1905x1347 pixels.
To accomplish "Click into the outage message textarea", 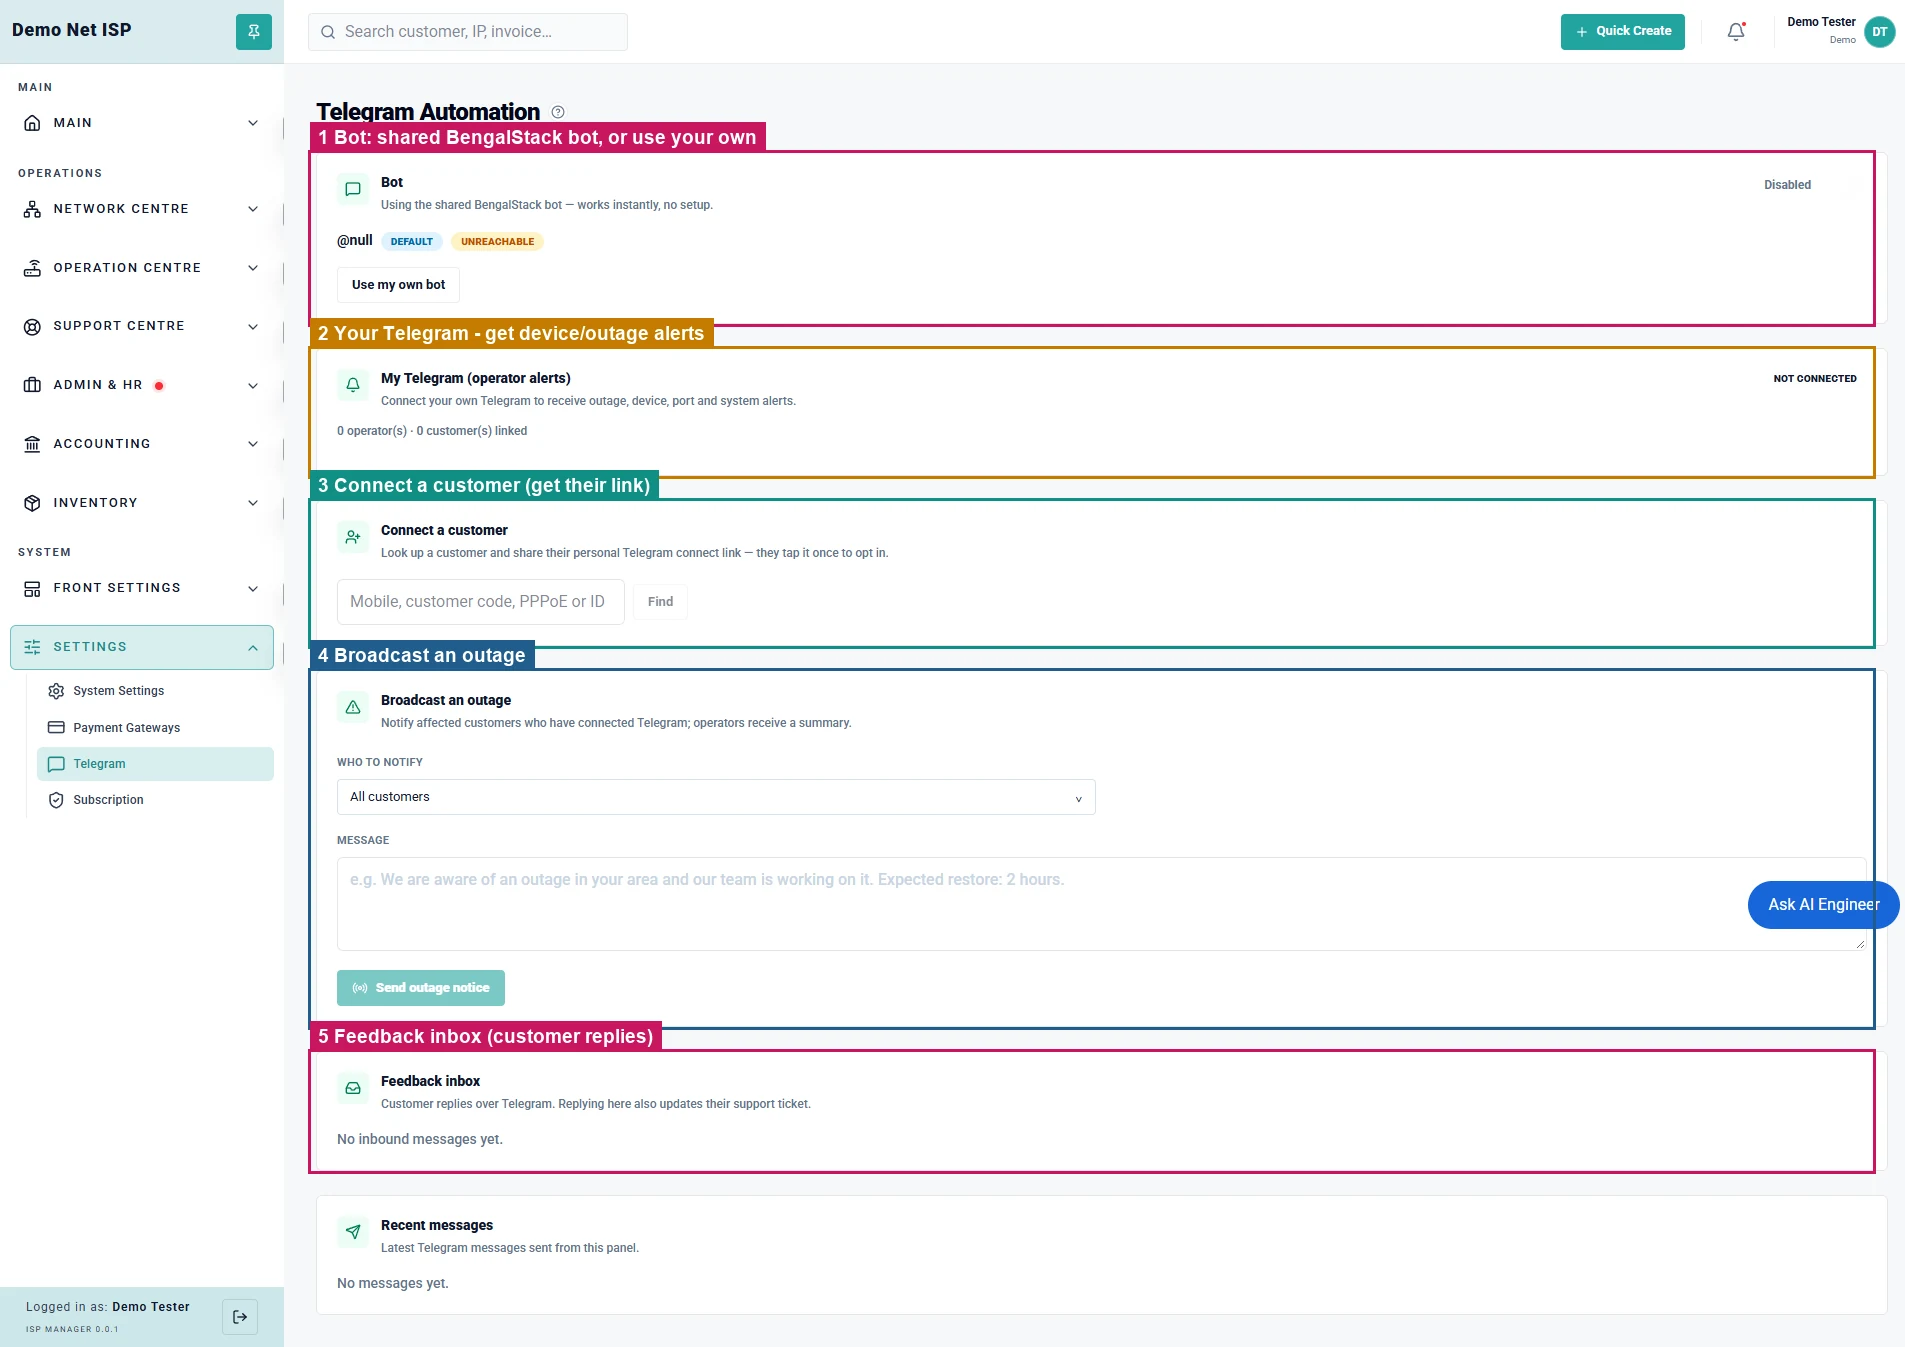I will (1101, 904).
